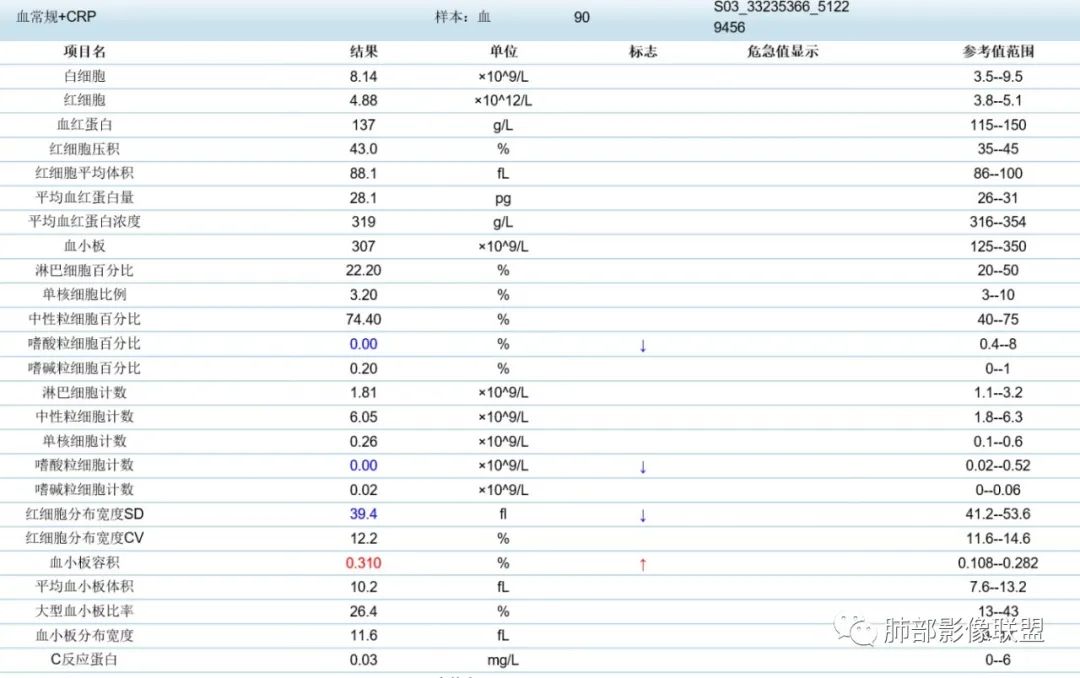Click the blue result value 39.4
The height and width of the screenshot is (678, 1080).
pyautogui.click(x=364, y=514)
